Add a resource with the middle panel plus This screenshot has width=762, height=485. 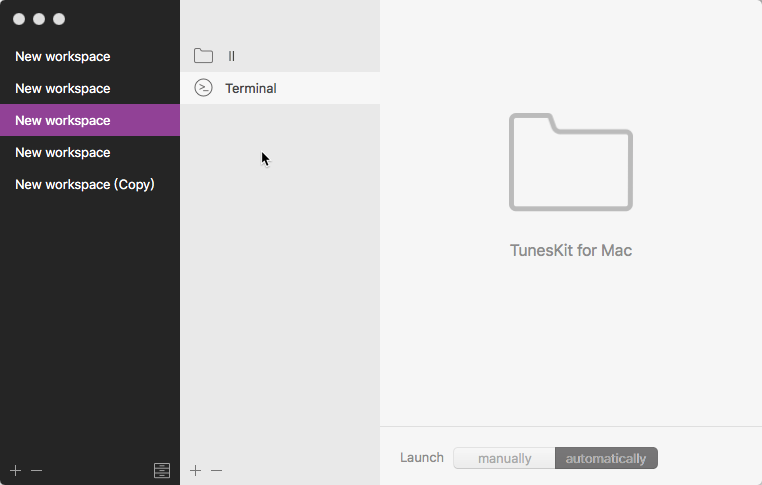click(195, 470)
